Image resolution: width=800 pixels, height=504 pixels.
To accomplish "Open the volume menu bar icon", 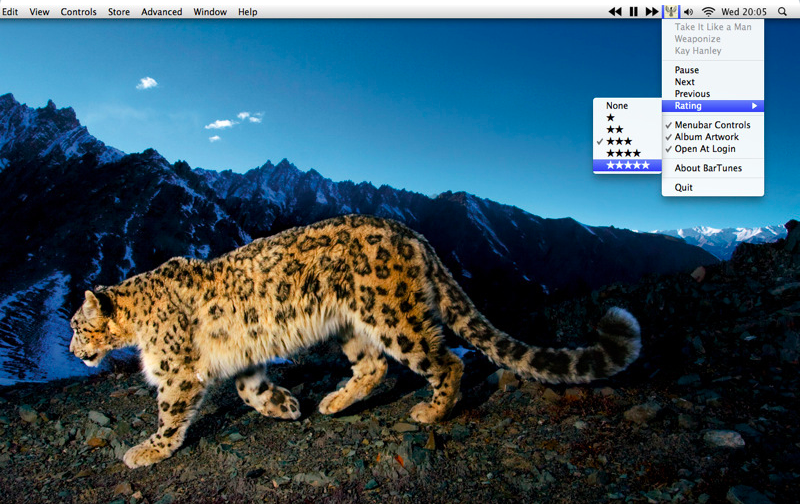I will click(x=688, y=12).
